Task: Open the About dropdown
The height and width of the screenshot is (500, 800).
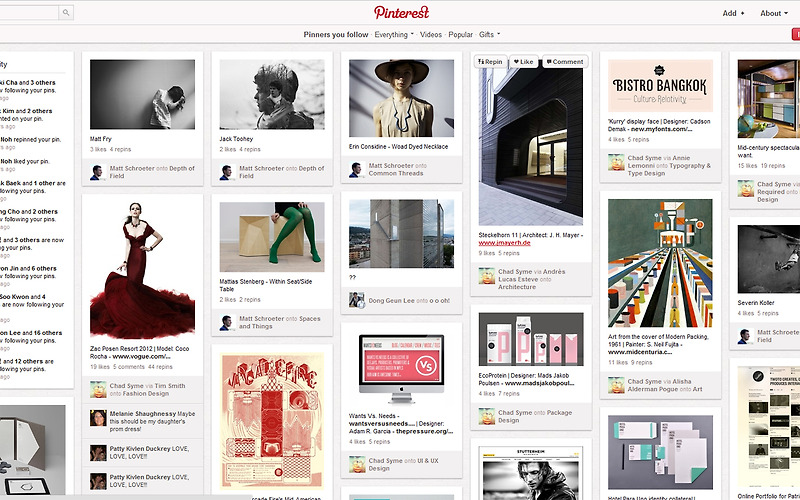Action: 774,13
